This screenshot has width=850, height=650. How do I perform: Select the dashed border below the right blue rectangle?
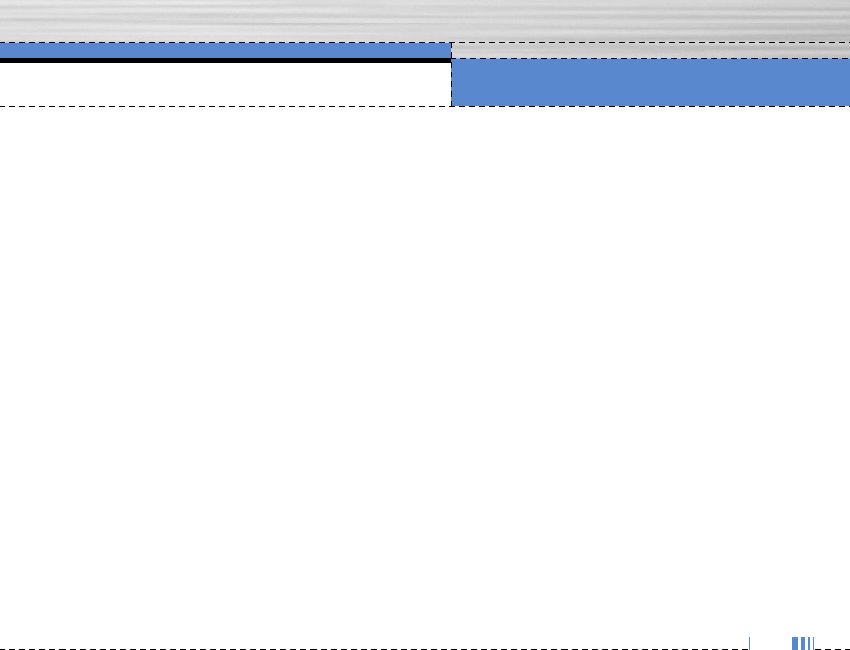(x=651, y=106)
